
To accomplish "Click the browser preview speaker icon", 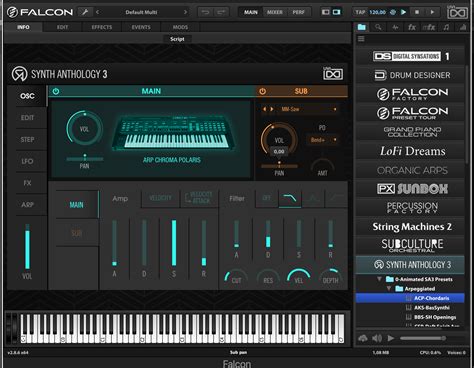I will [377, 338].
